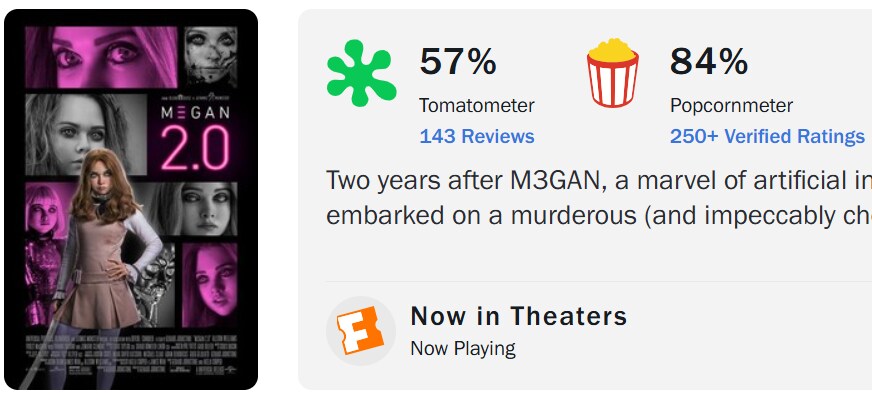The height and width of the screenshot is (400, 872).
Task: Click the credits block at poster bottom
Action: [x=131, y=354]
